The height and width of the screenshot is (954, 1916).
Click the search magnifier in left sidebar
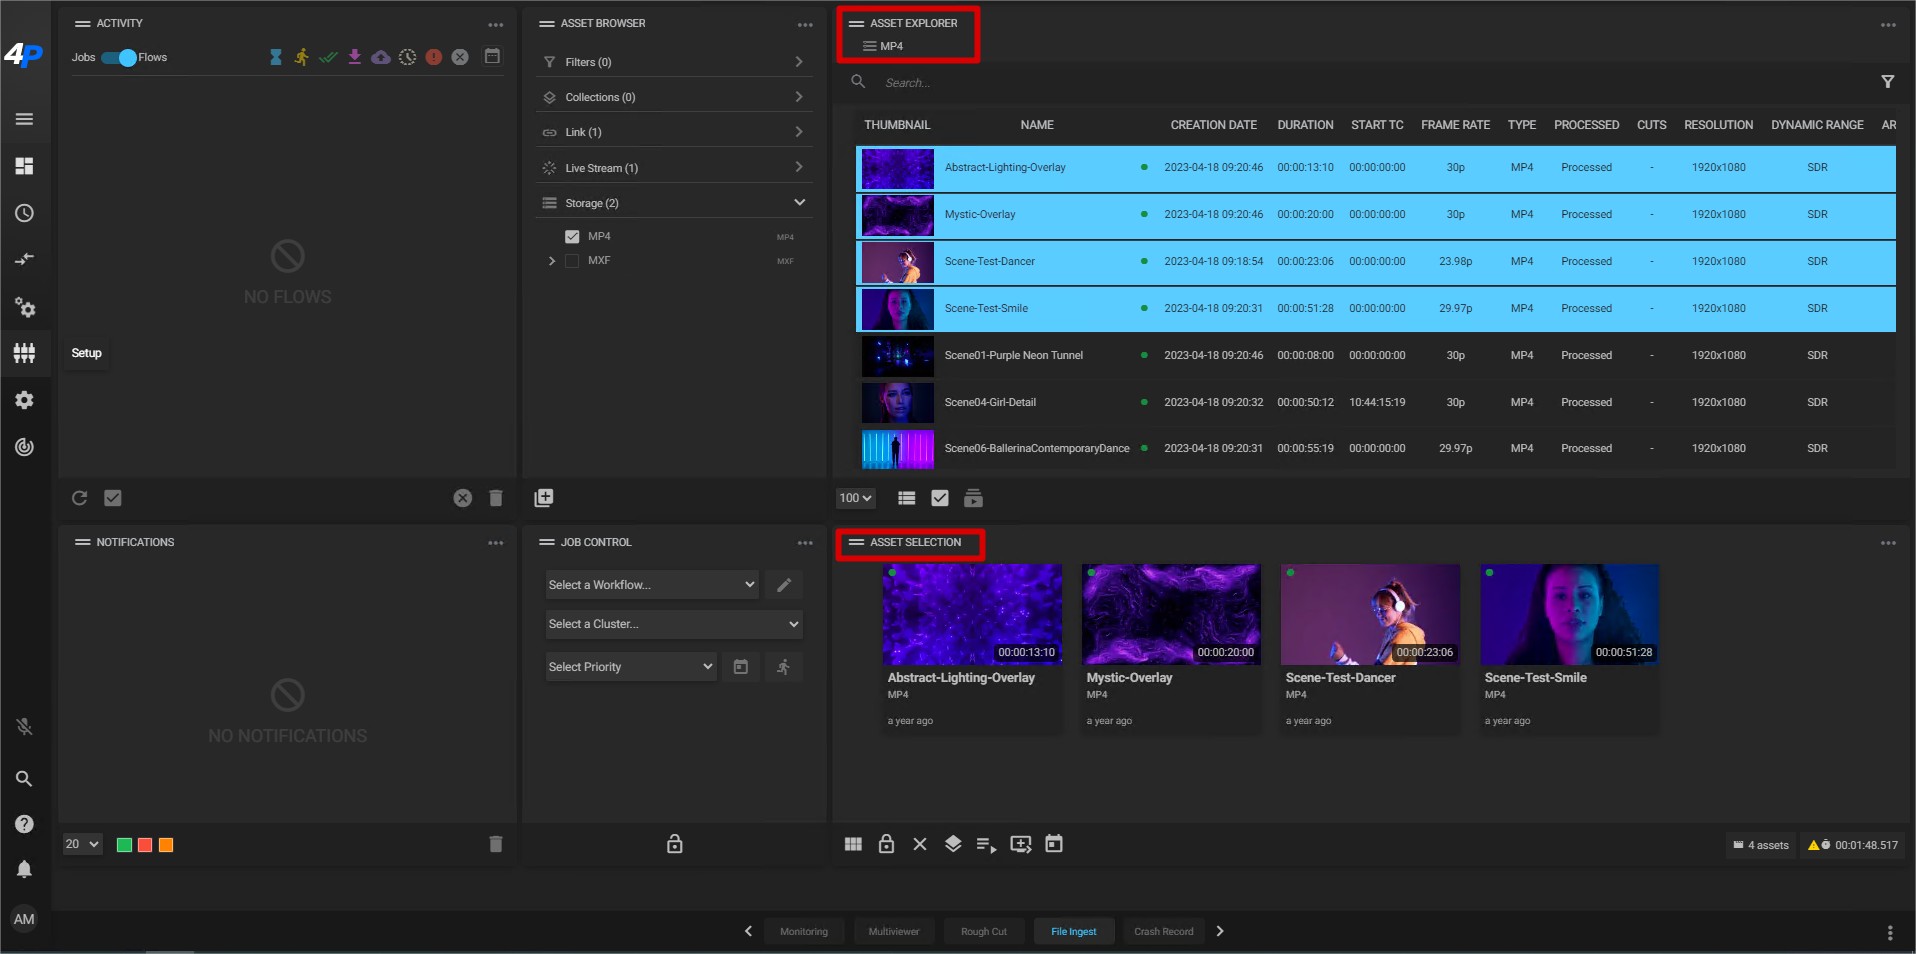coord(24,778)
